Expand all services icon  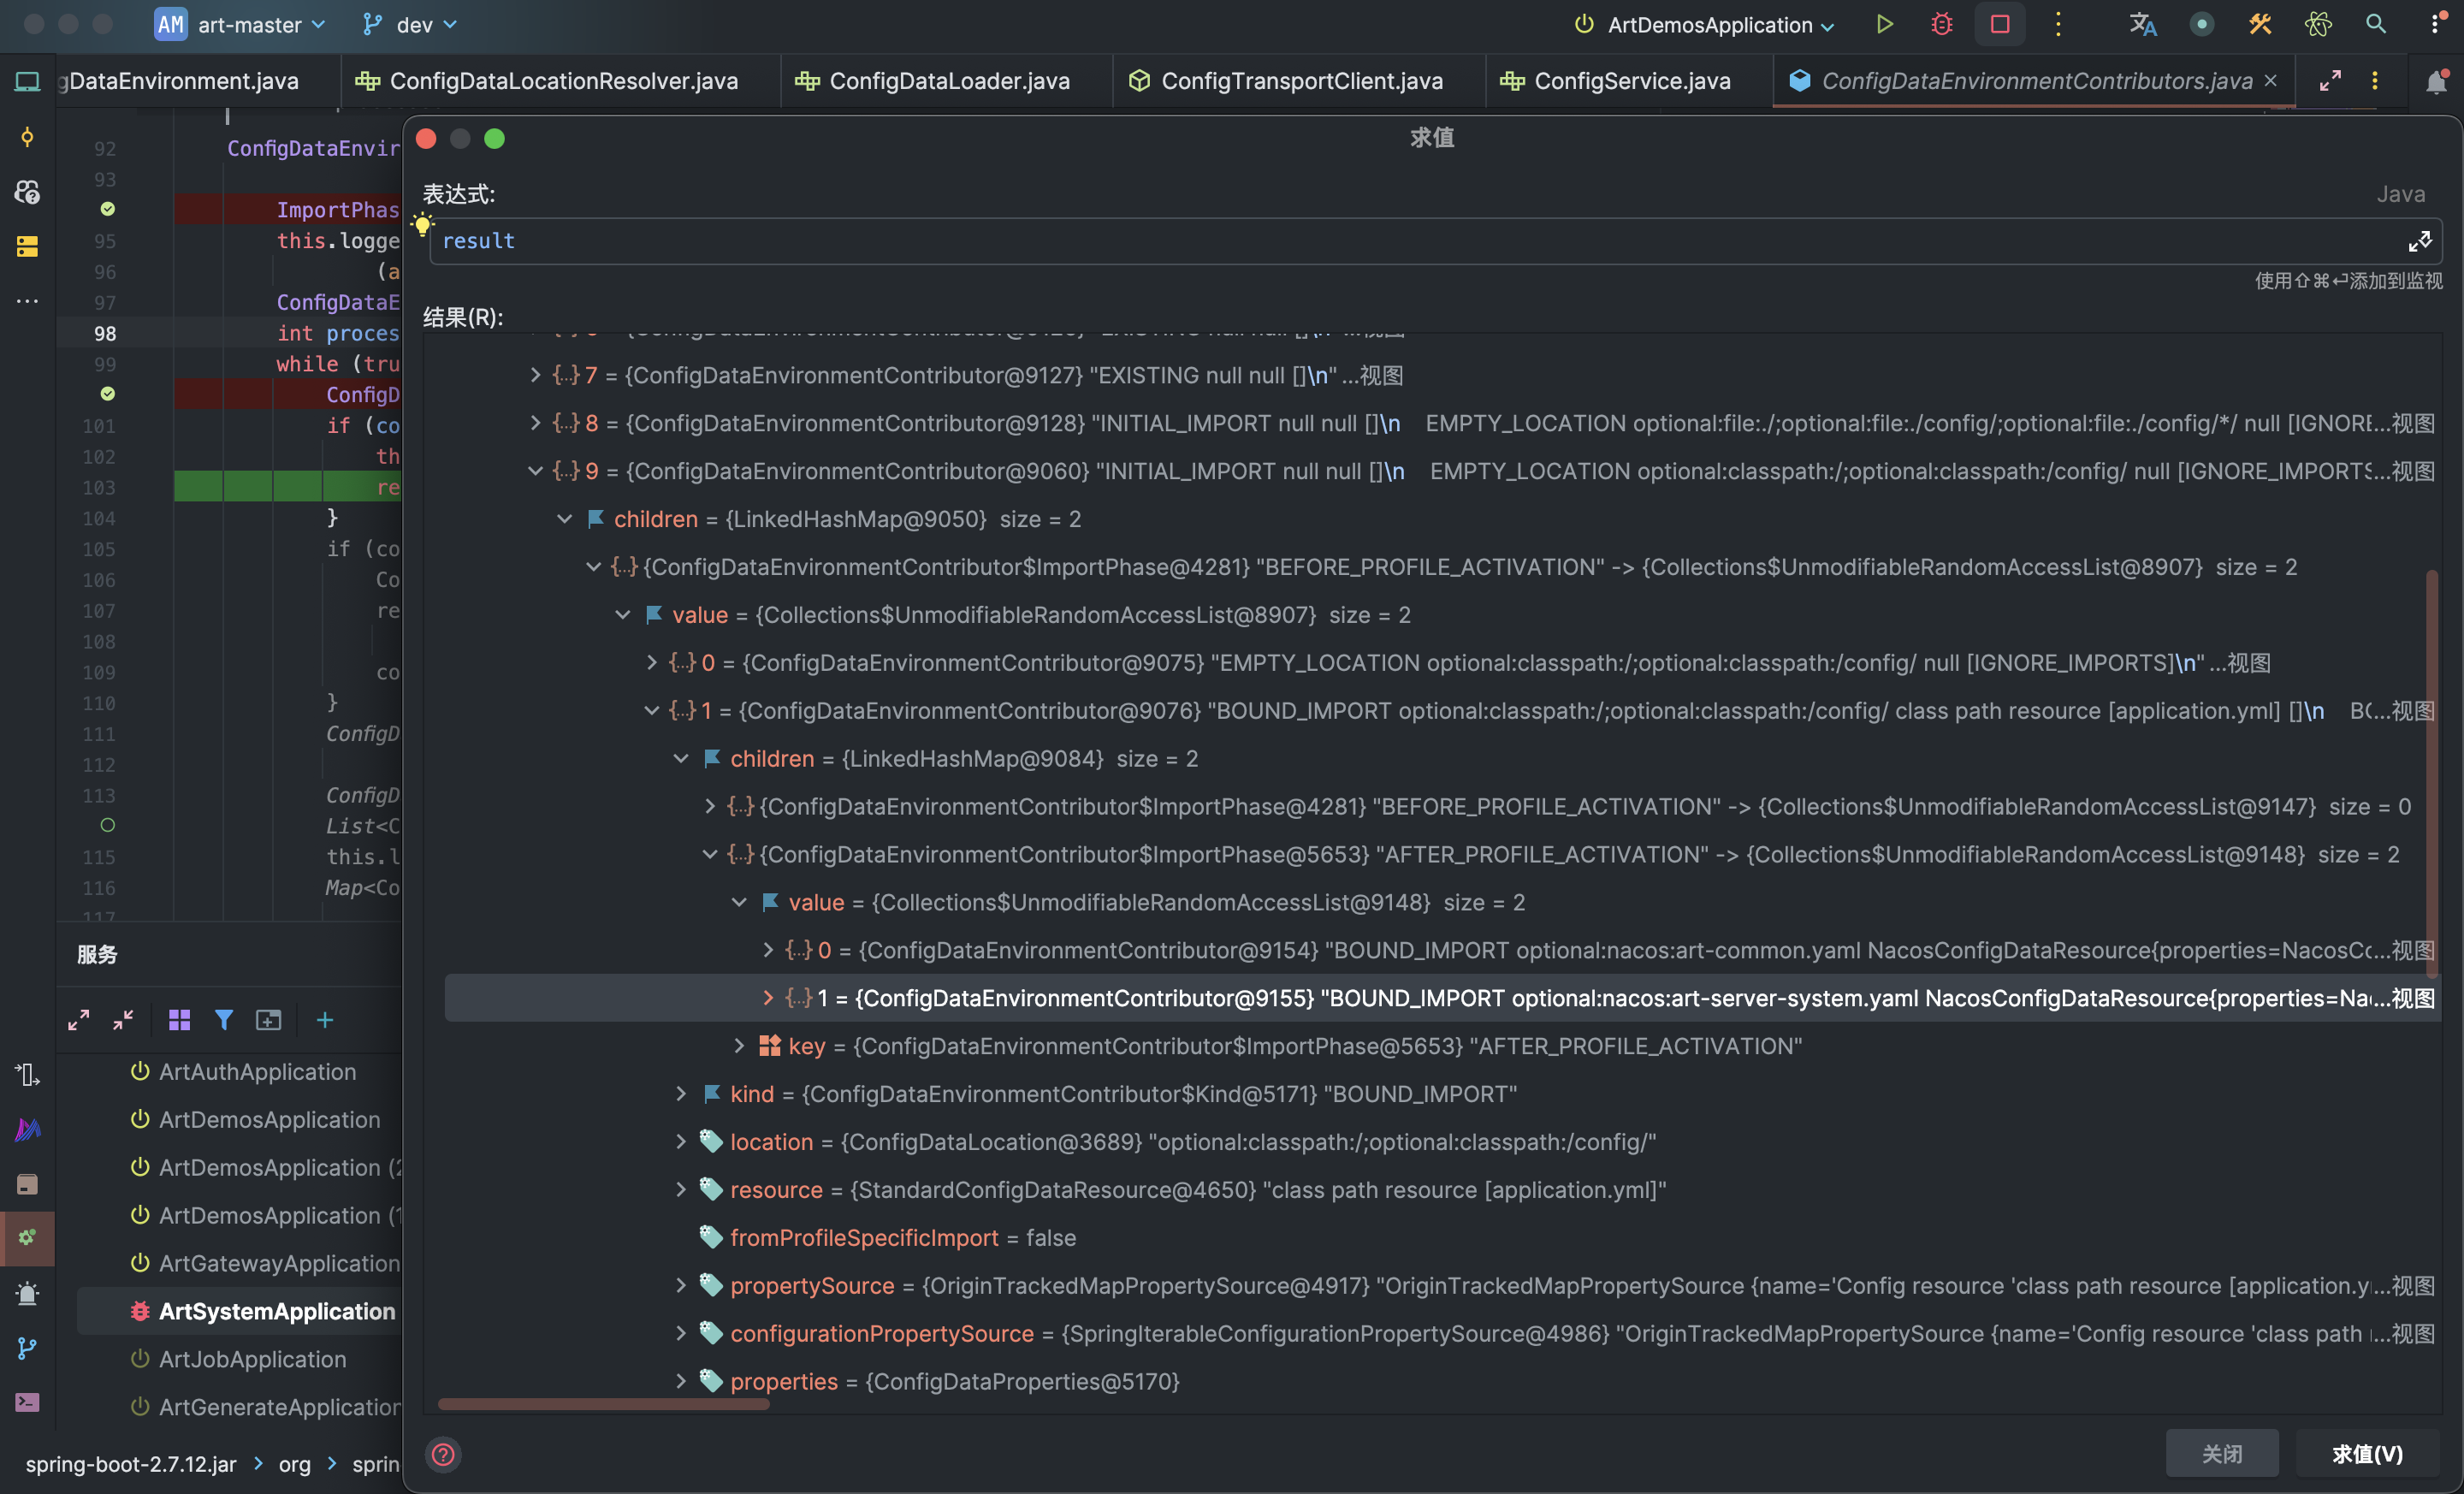pyautogui.click(x=79, y=1020)
